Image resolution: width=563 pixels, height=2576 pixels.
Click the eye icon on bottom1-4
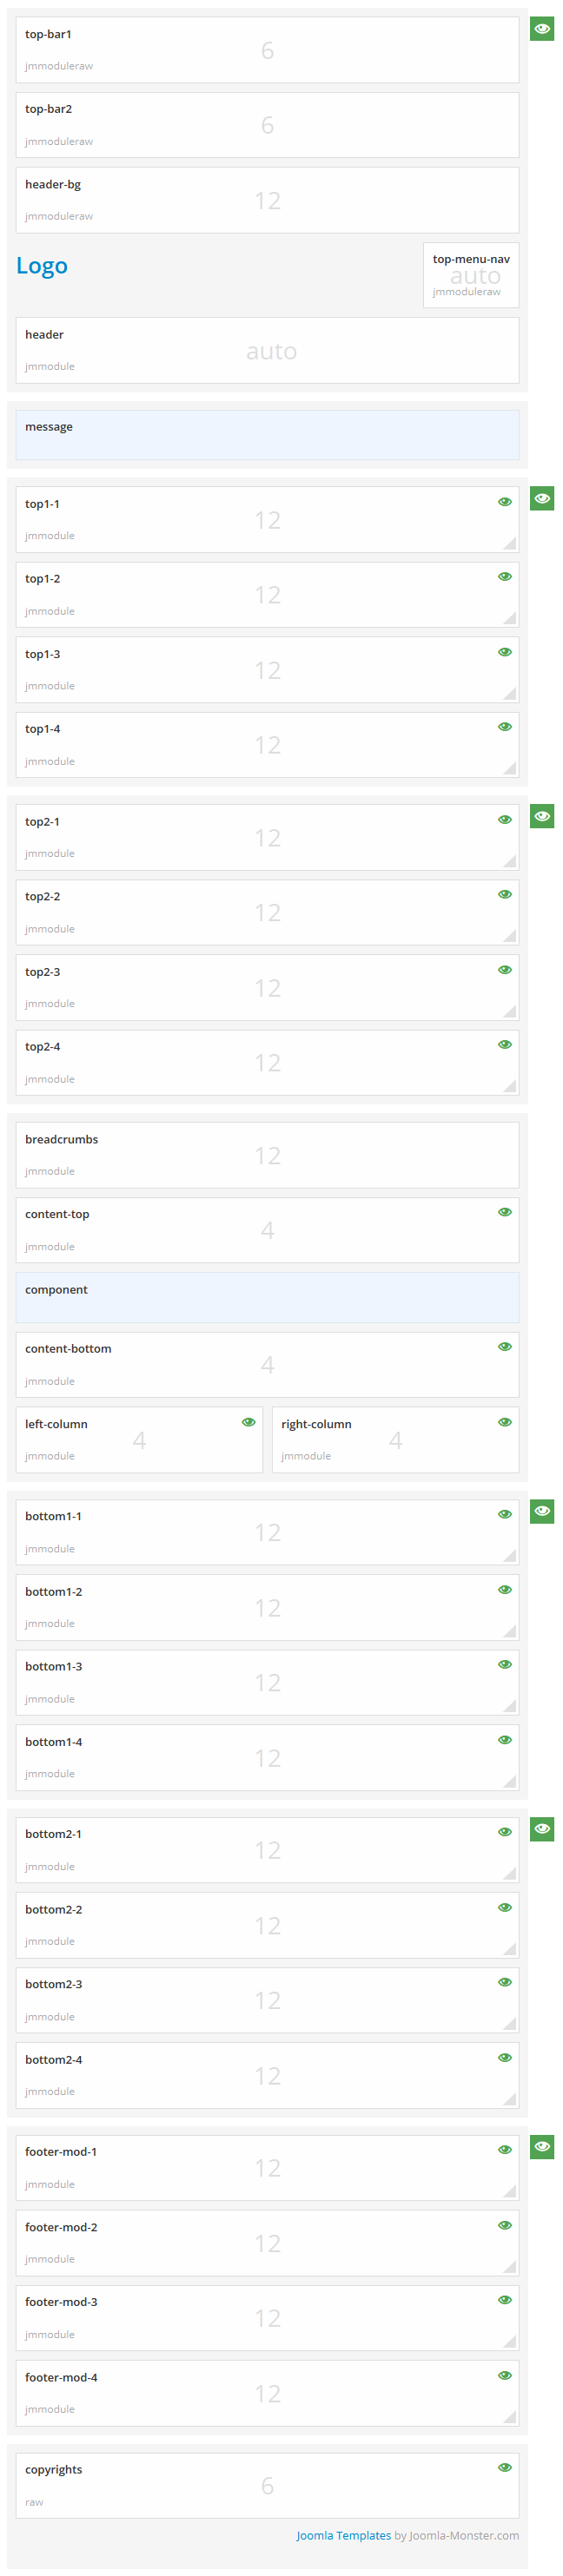point(505,1739)
